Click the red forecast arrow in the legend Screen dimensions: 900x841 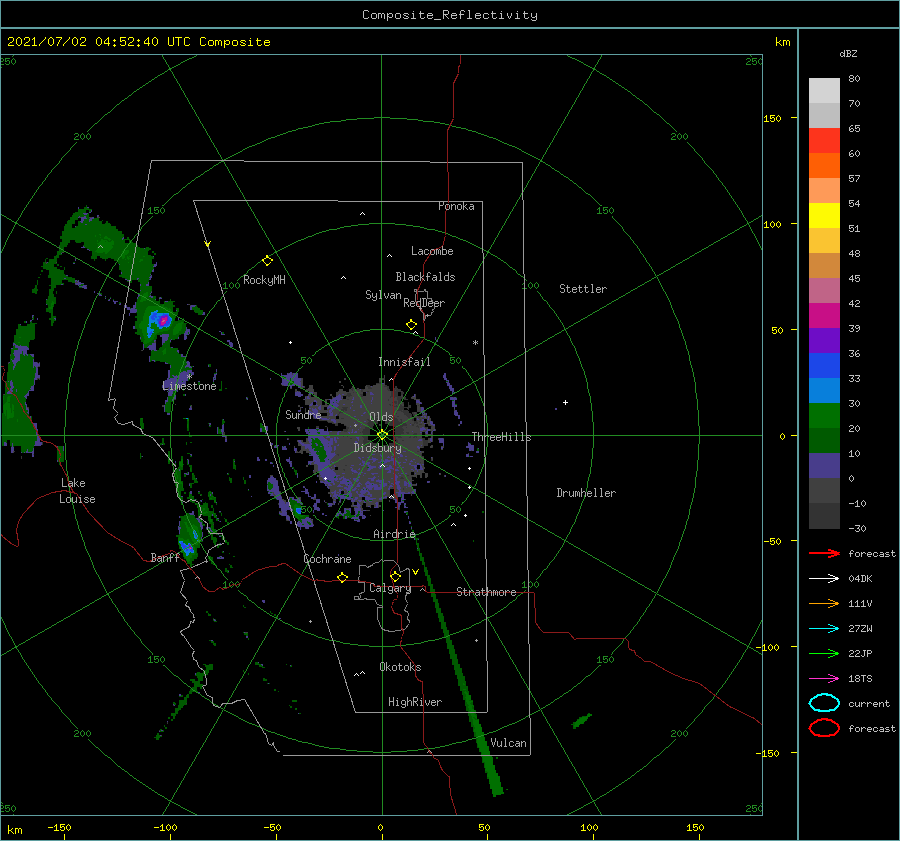pyautogui.click(x=824, y=553)
